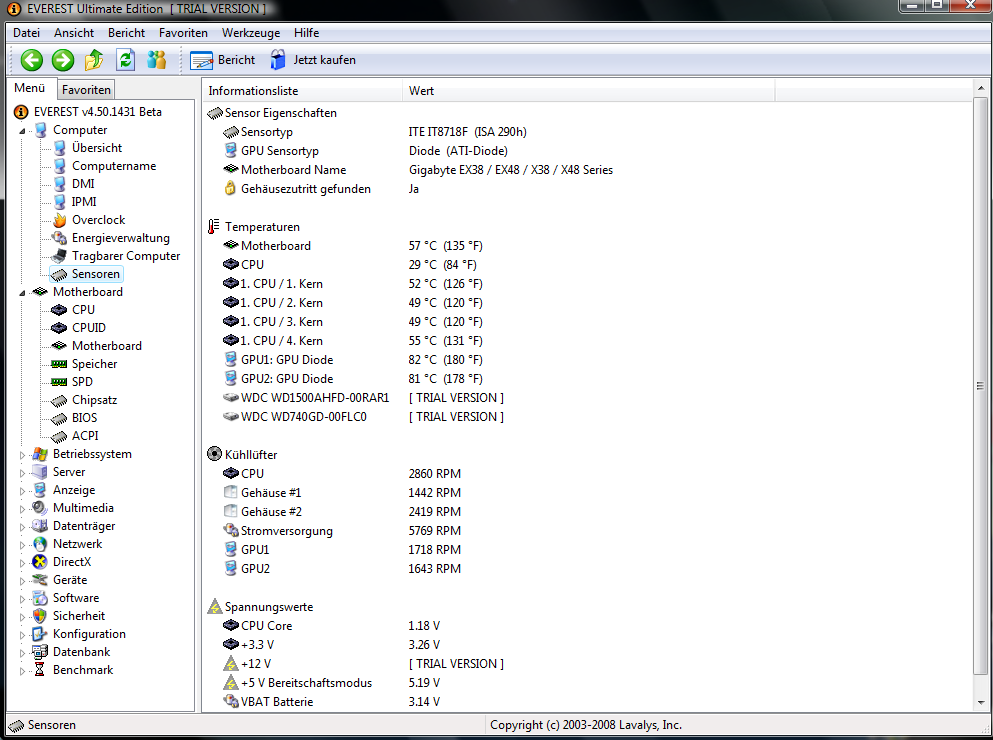The image size is (993, 740).
Task: Click the Wert column header
Action: (x=588, y=91)
